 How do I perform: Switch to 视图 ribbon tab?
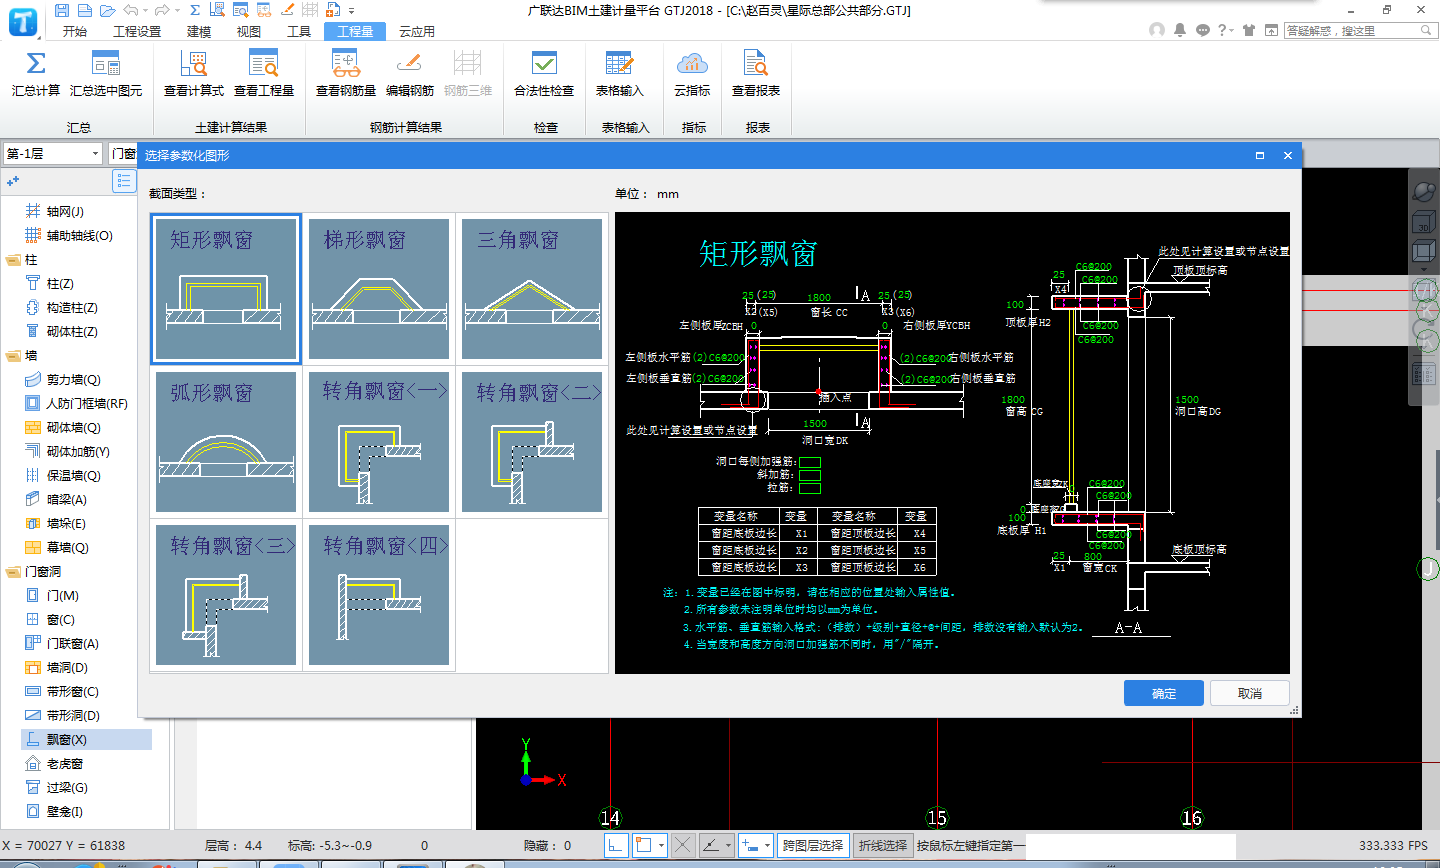pos(249,31)
